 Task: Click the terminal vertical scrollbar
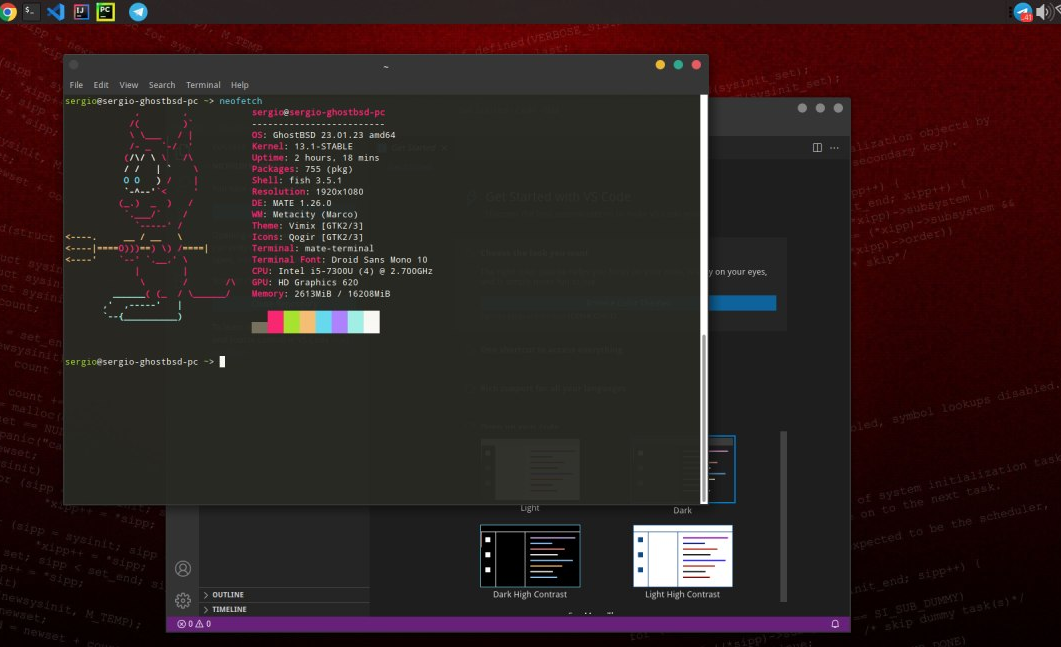tap(704, 418)
